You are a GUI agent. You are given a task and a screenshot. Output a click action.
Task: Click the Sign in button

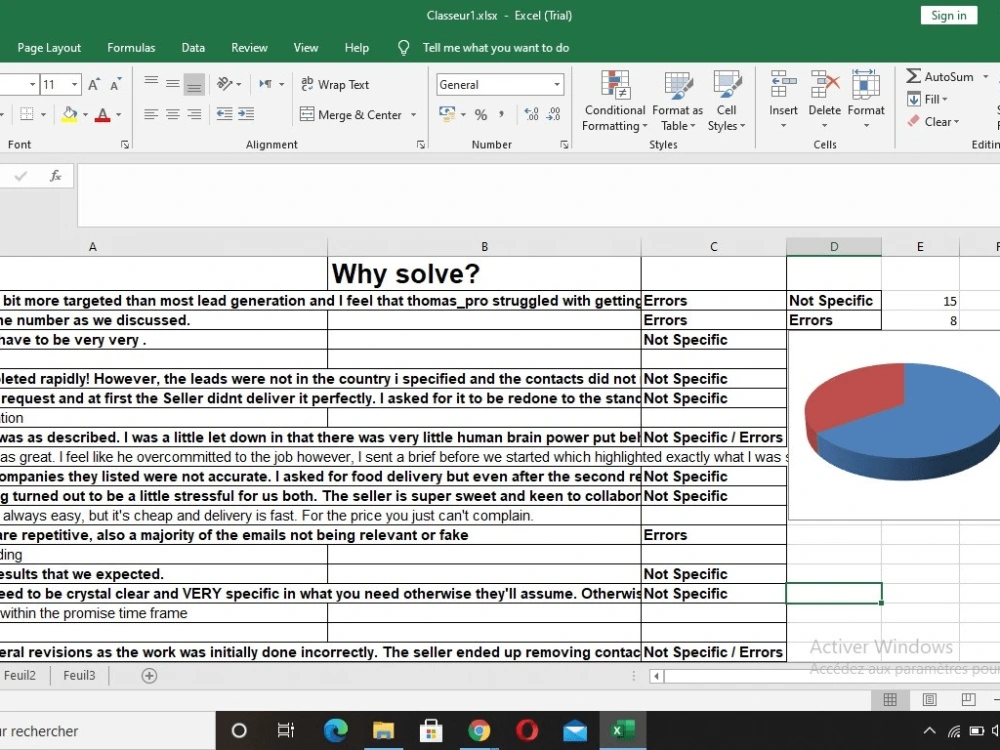pyautogui.click(x=948, y=15)
